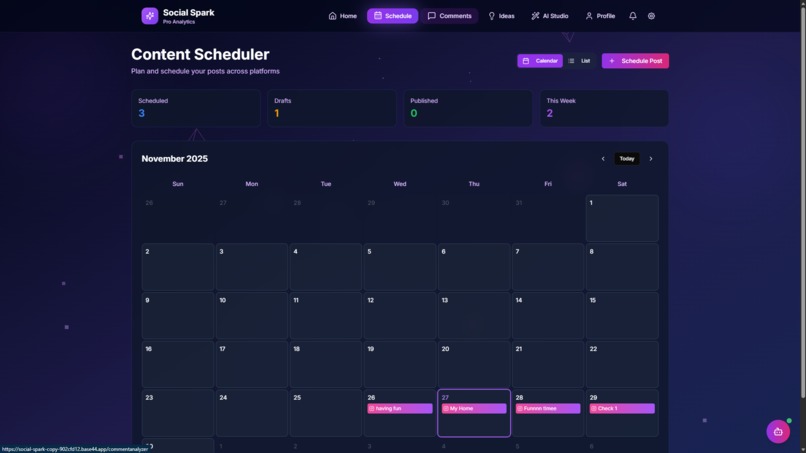This screenshot has width=806, height=453.
Task: Click the Scheduled stat card
Action: point(196,108)
